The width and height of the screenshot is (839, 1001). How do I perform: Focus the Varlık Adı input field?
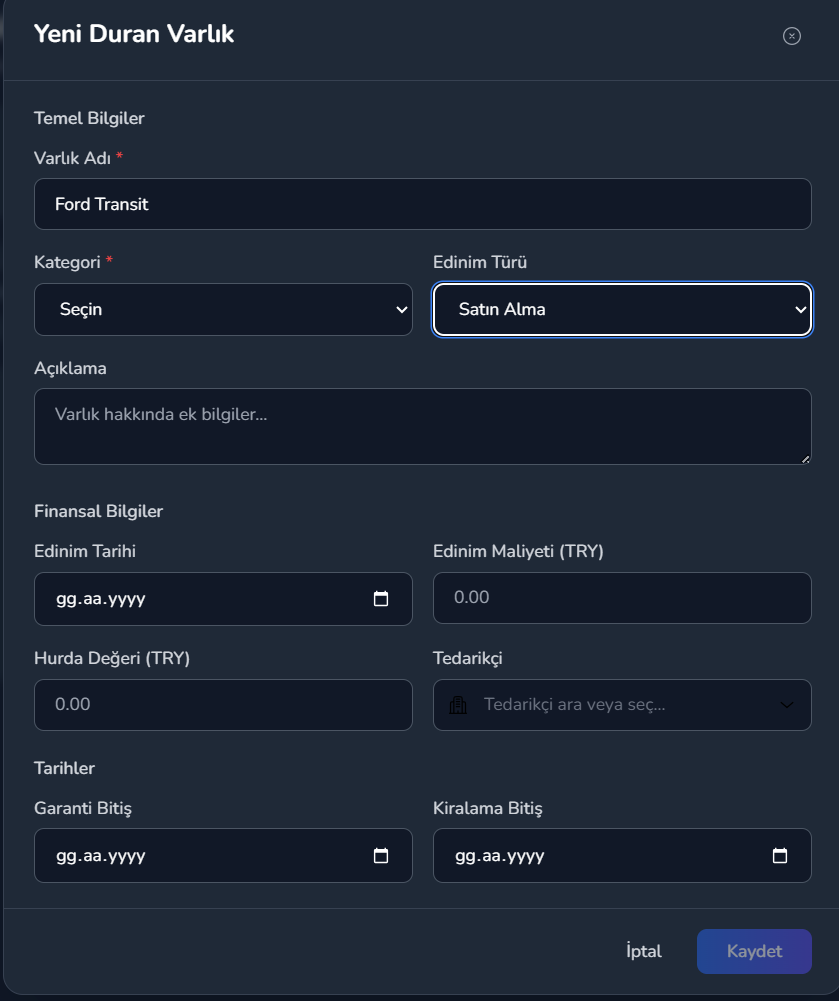click(x=423, y=204)
